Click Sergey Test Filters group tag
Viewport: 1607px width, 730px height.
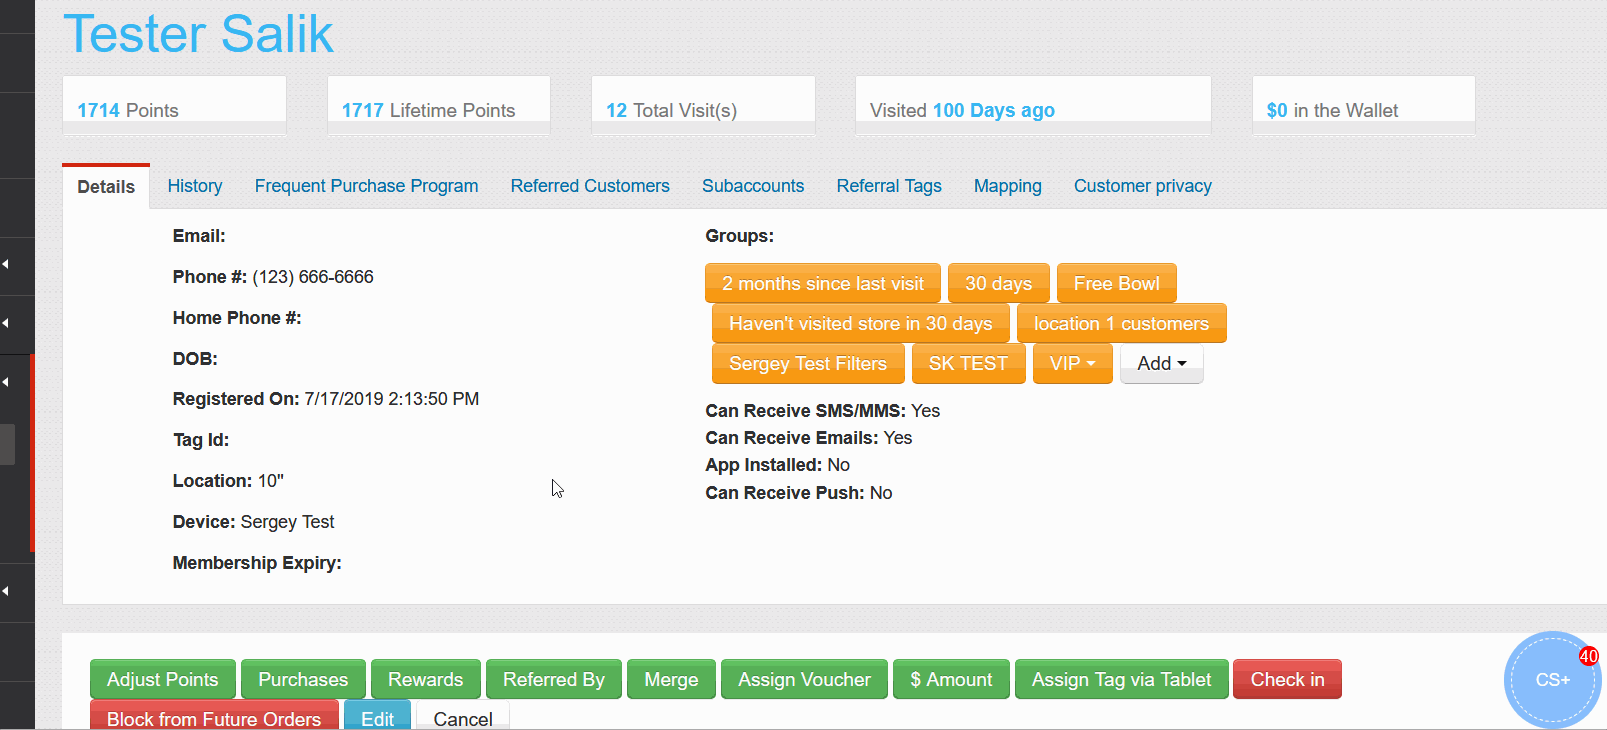pyautogui.click(x=808, y=364)
